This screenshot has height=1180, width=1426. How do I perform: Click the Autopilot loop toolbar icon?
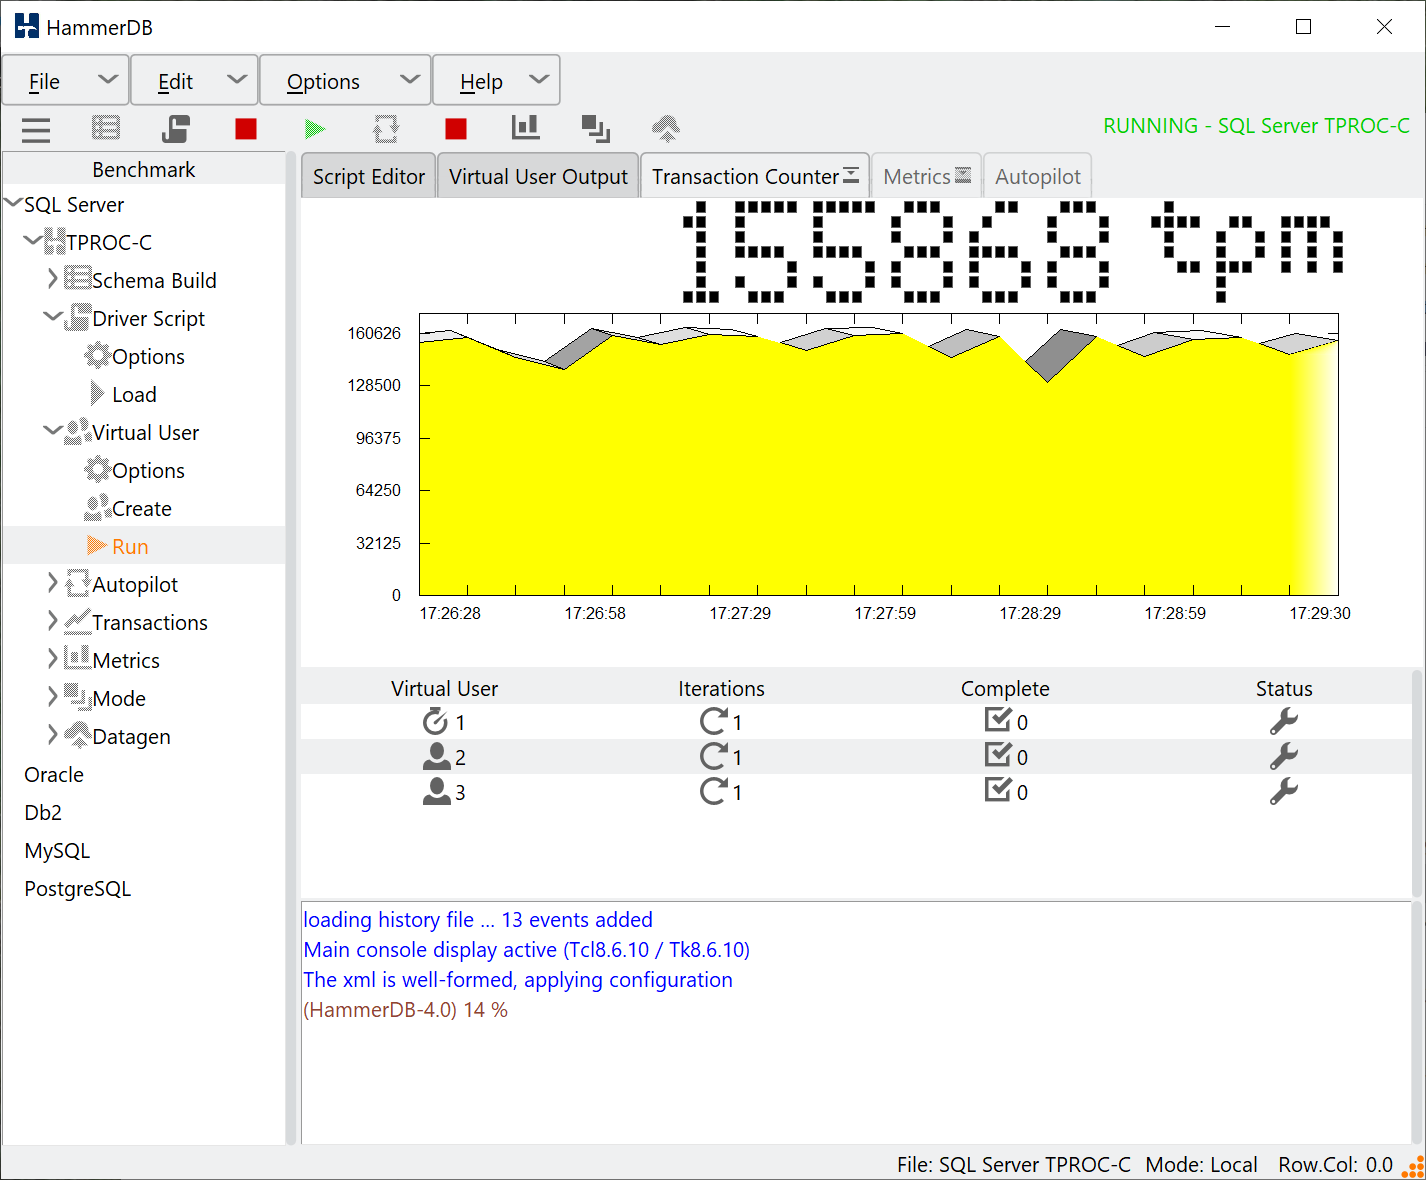tap(386, 129)
